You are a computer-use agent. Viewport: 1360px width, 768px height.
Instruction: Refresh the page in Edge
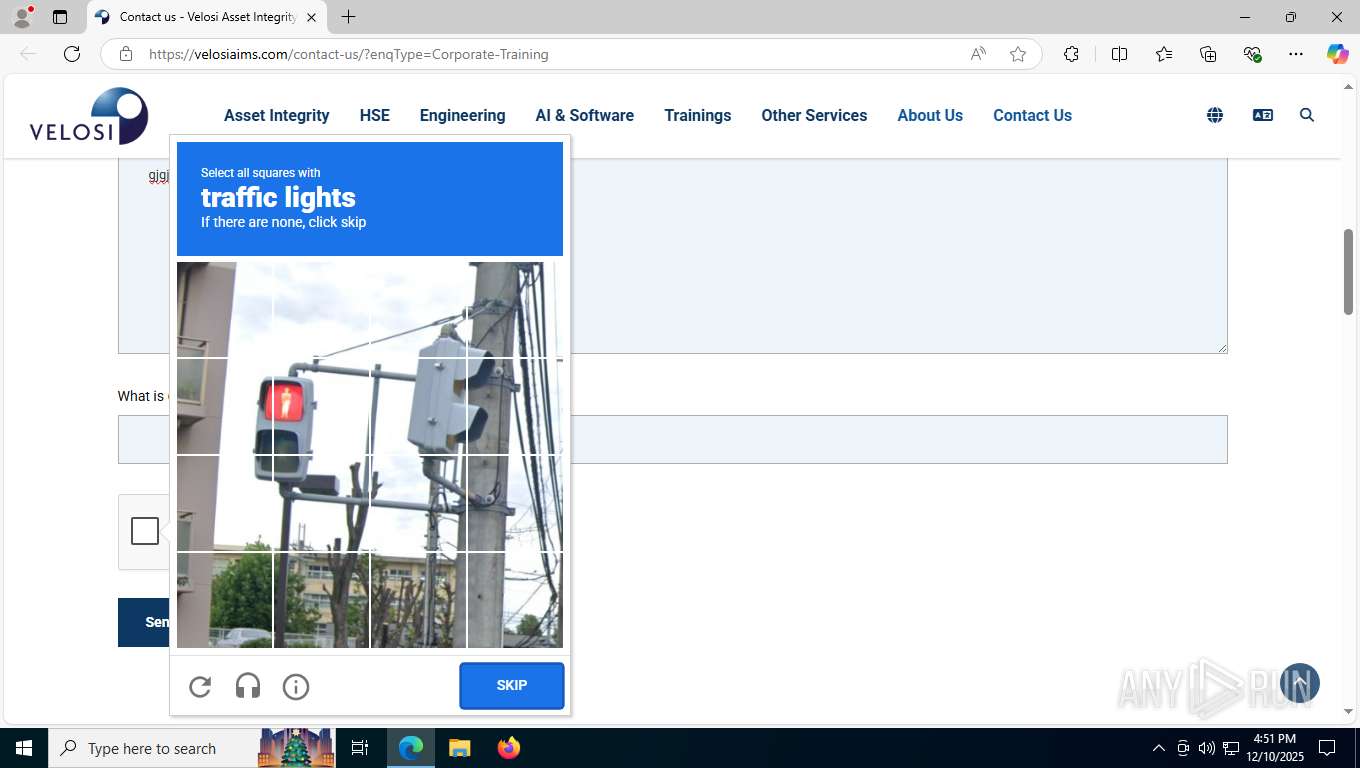click(72, 54)
